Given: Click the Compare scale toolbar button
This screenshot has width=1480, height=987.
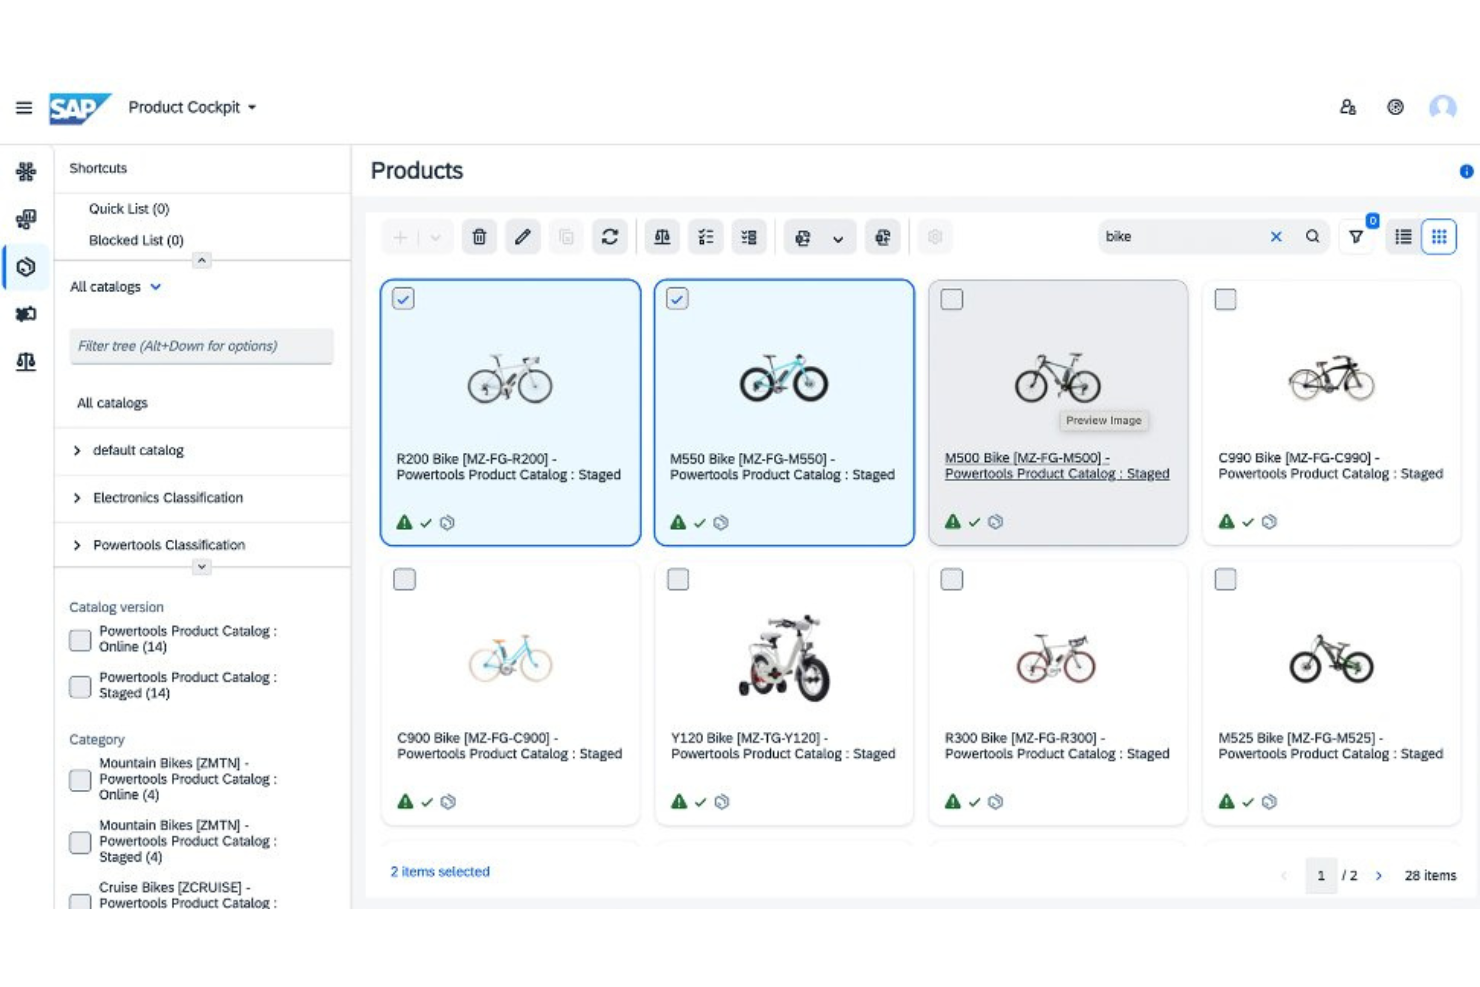Looking at the screenshot, I should 662,237.
